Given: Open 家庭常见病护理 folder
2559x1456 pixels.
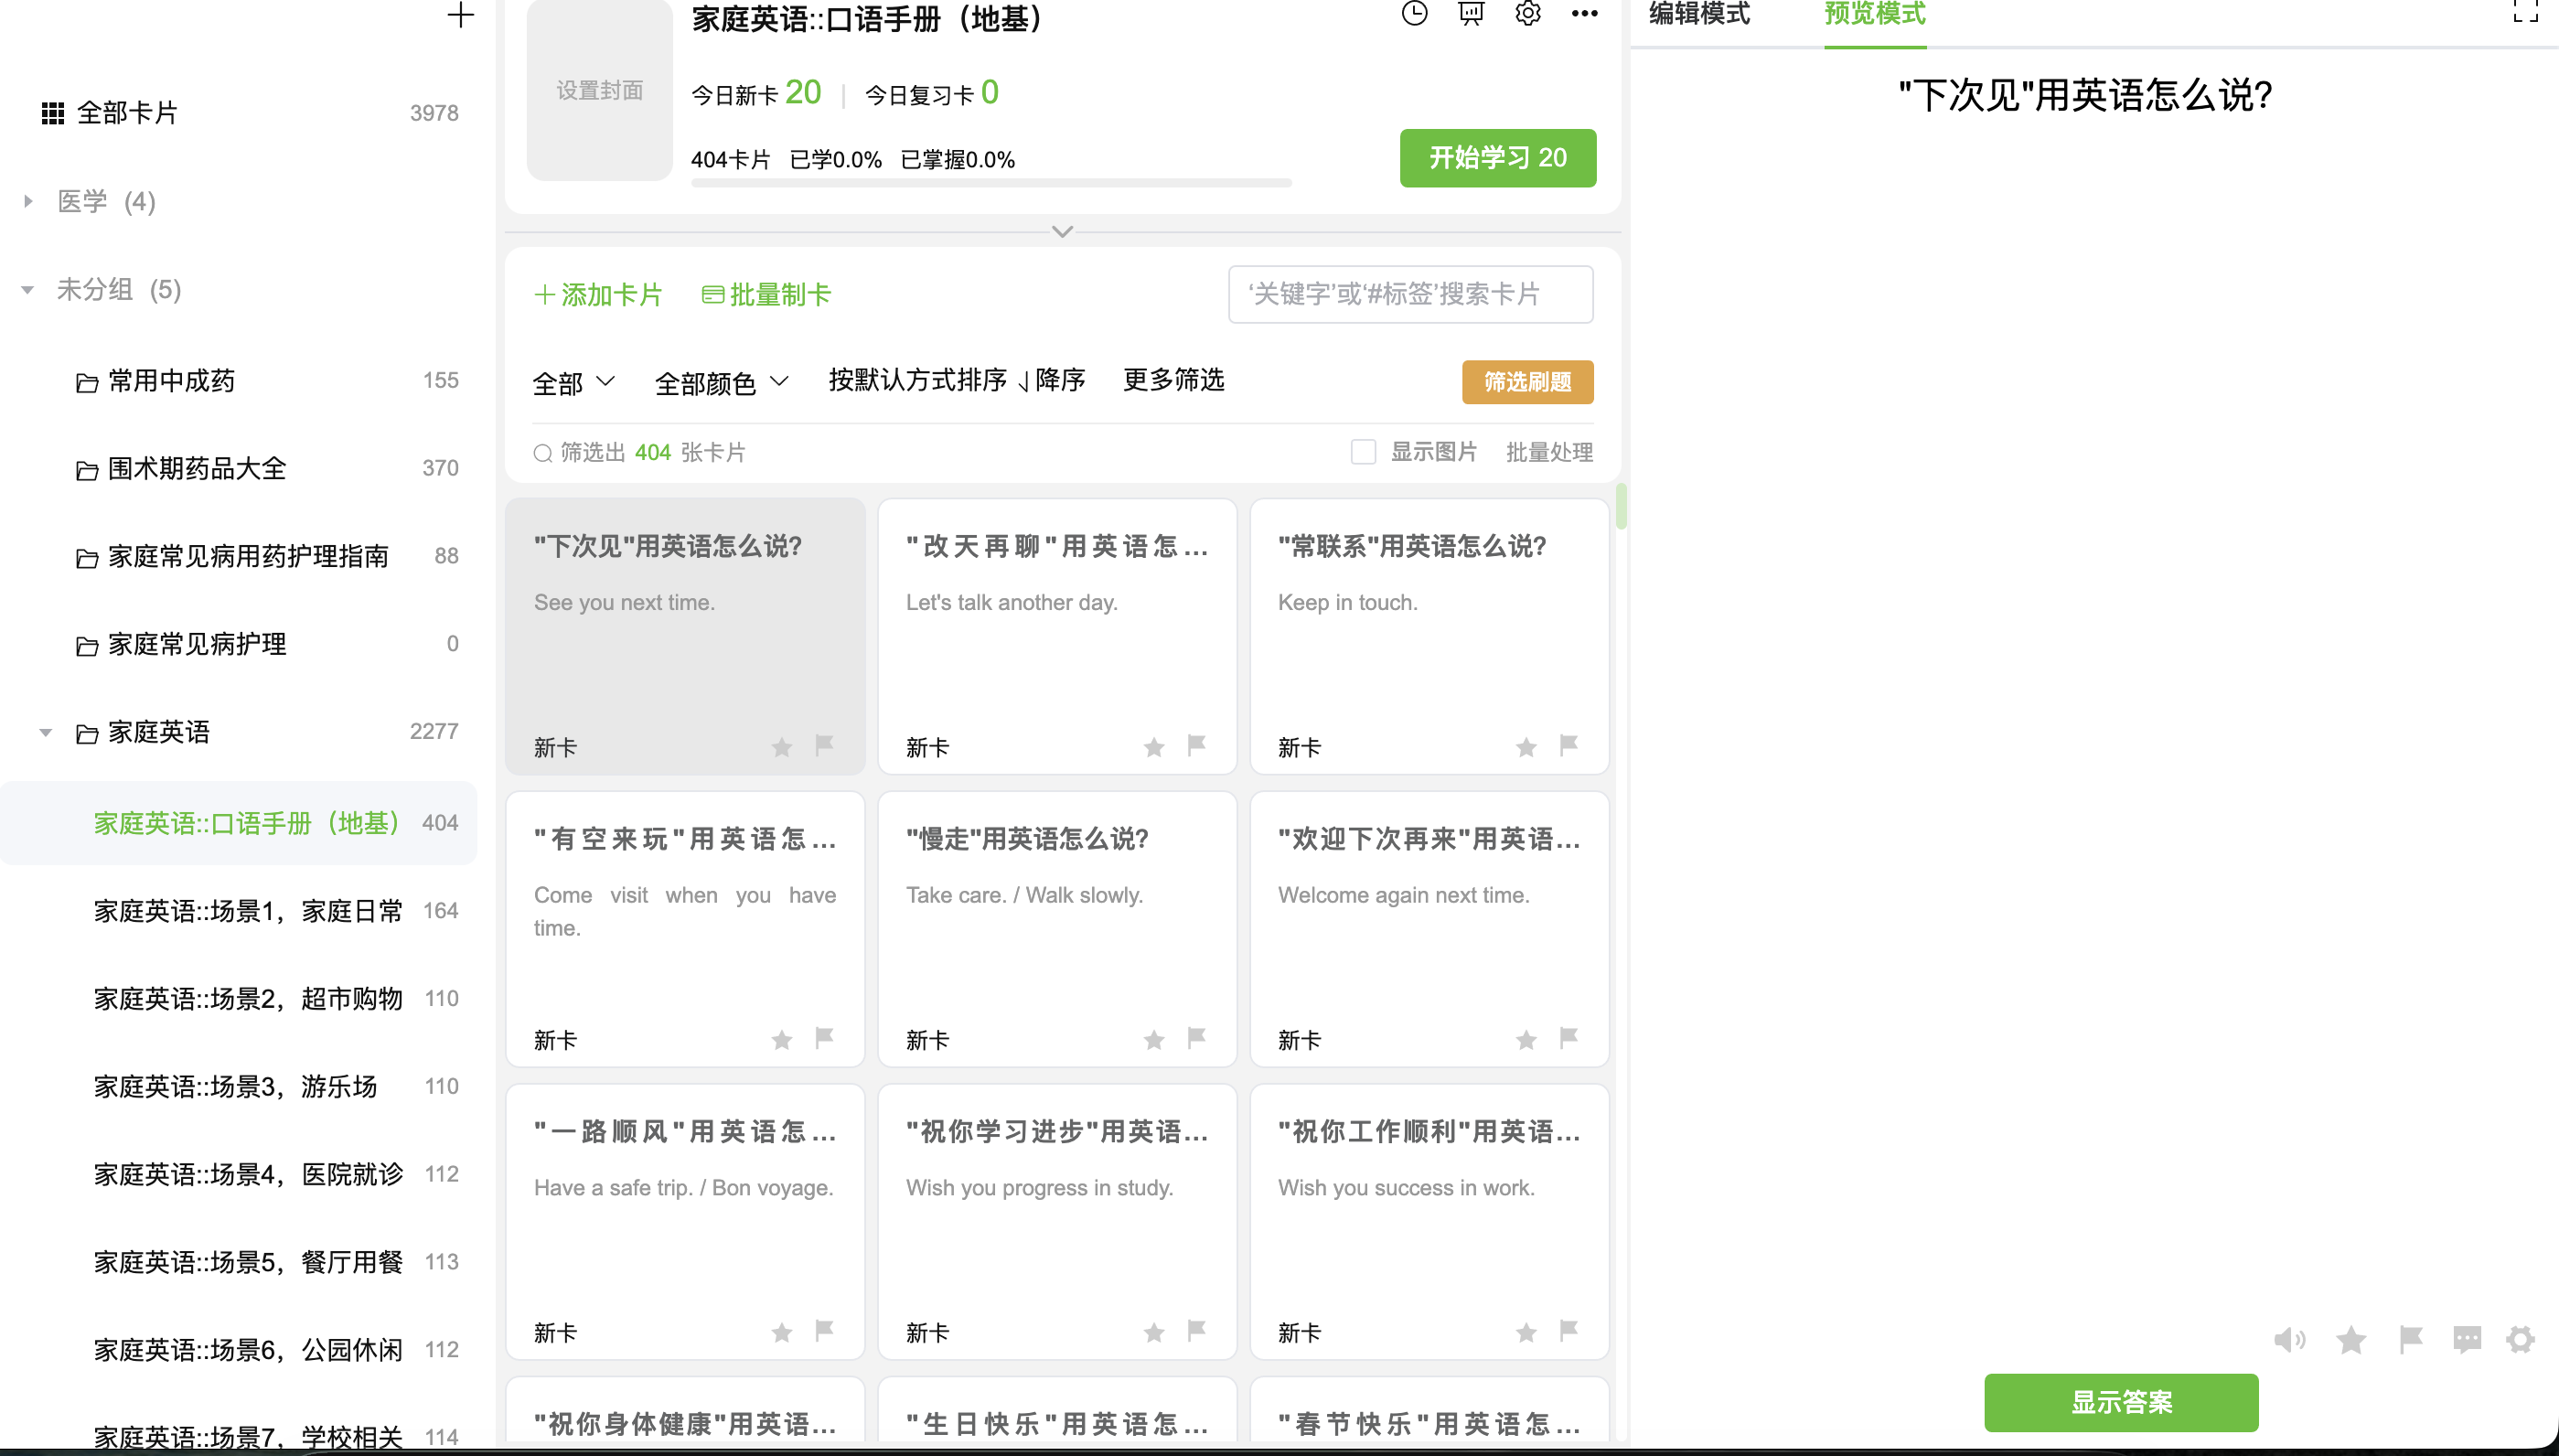Looking at the screenshot, I should pyautogui.click(x=238, y=645).
